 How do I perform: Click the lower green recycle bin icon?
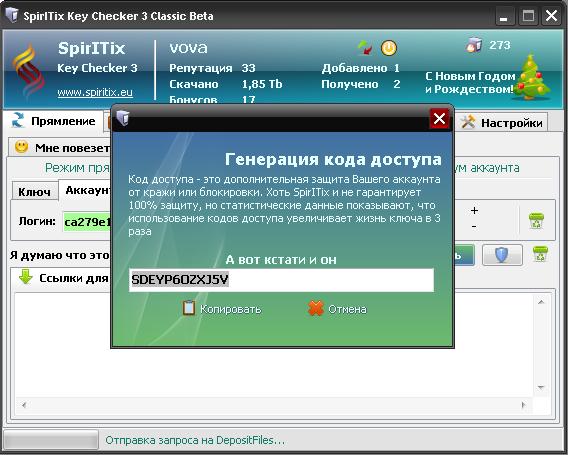[x=540, y=254]
